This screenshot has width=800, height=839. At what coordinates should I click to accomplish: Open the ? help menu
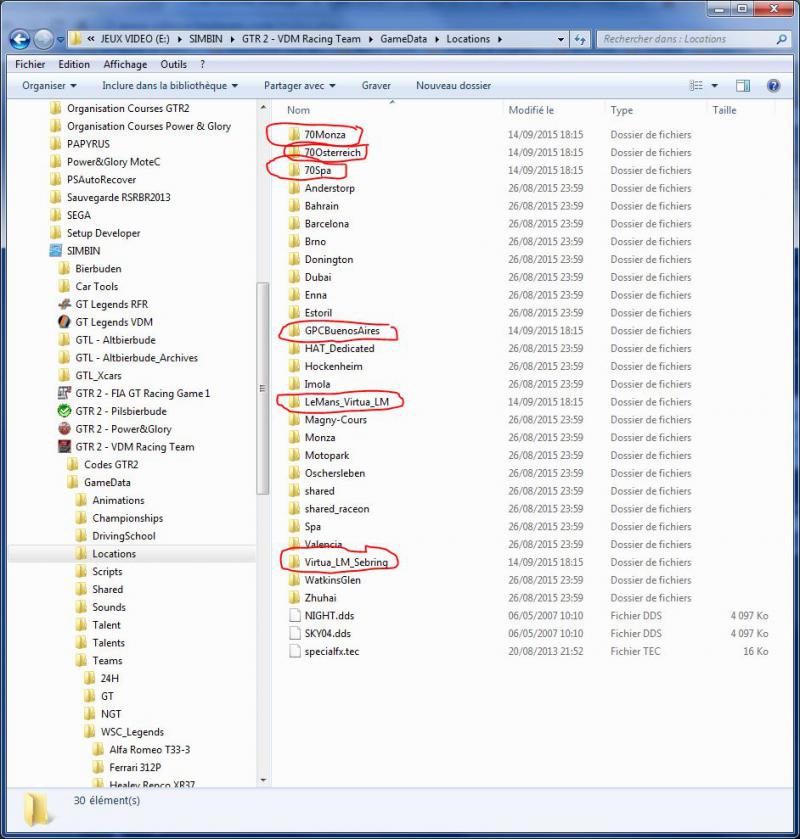click(202, 64)
